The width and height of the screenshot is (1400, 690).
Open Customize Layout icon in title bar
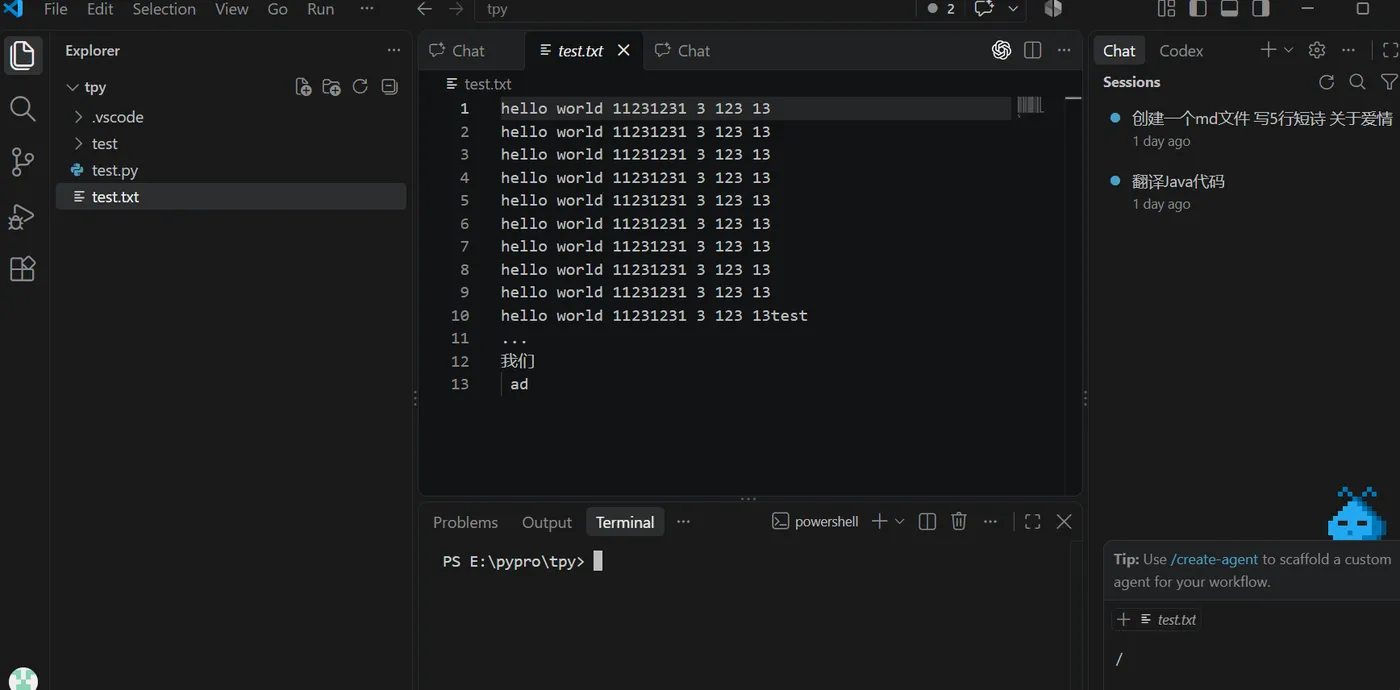pyautogui.click(x=1166, y=9)
